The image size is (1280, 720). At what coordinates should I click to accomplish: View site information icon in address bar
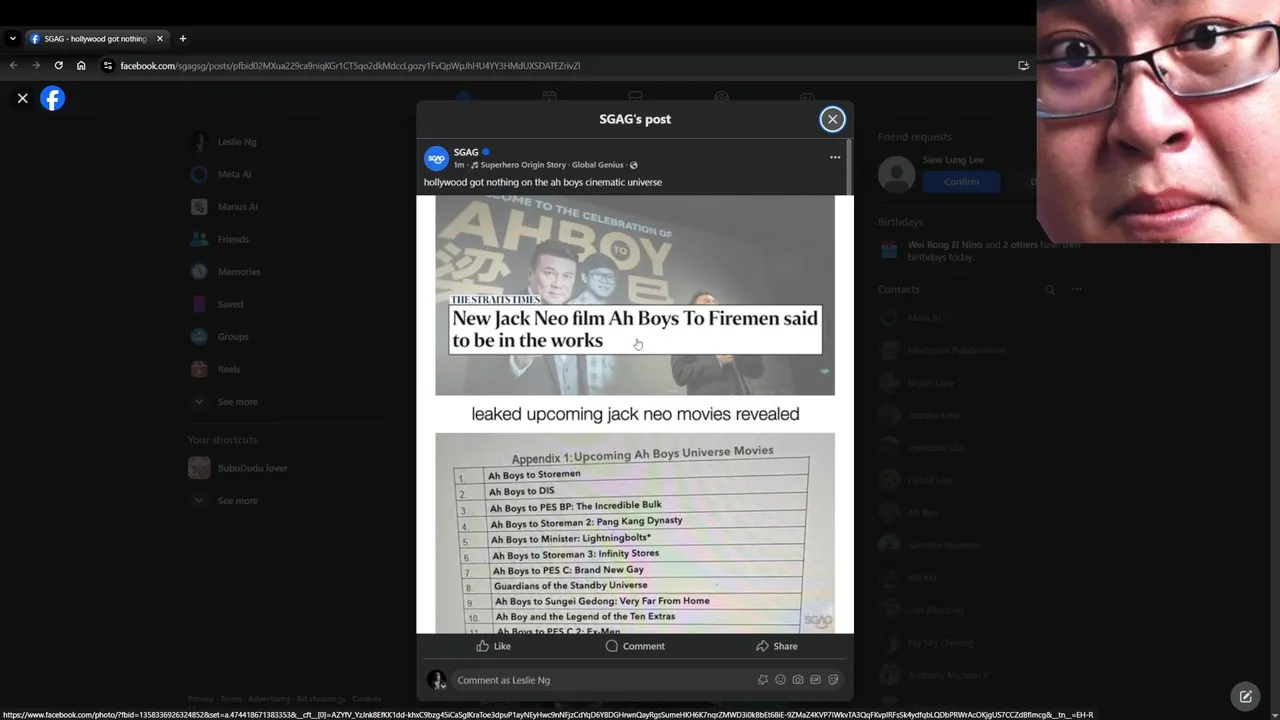[108, 66]
